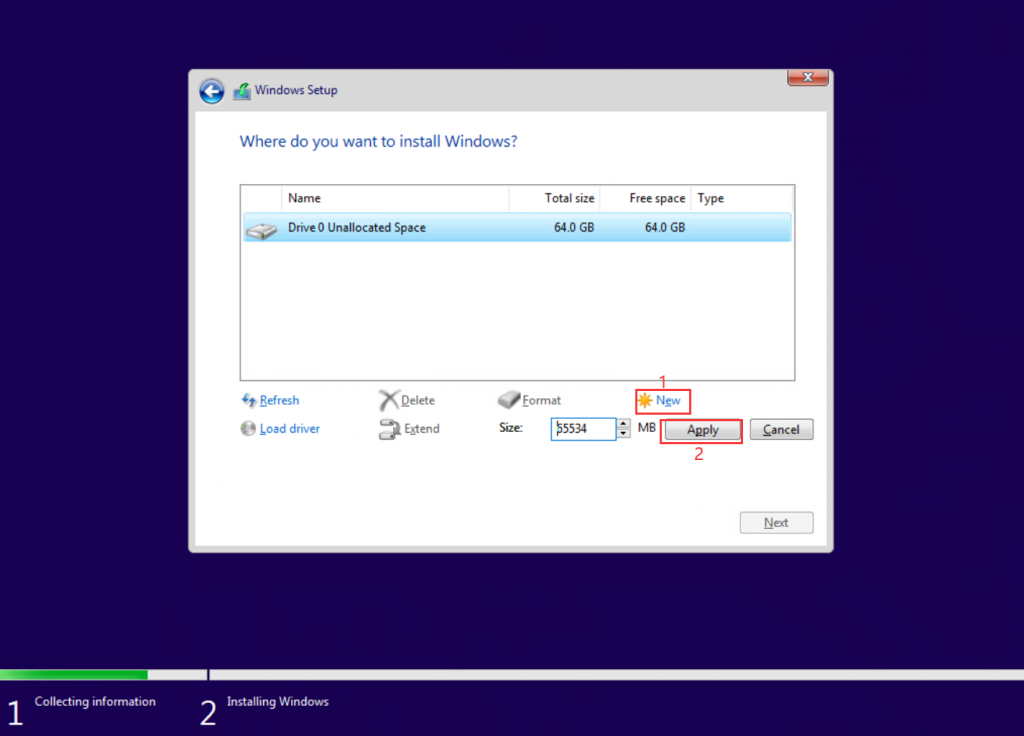This screenshot has height=736, width=1024.
Task: Click into the Size input field
Action: [x=583, y=429]
